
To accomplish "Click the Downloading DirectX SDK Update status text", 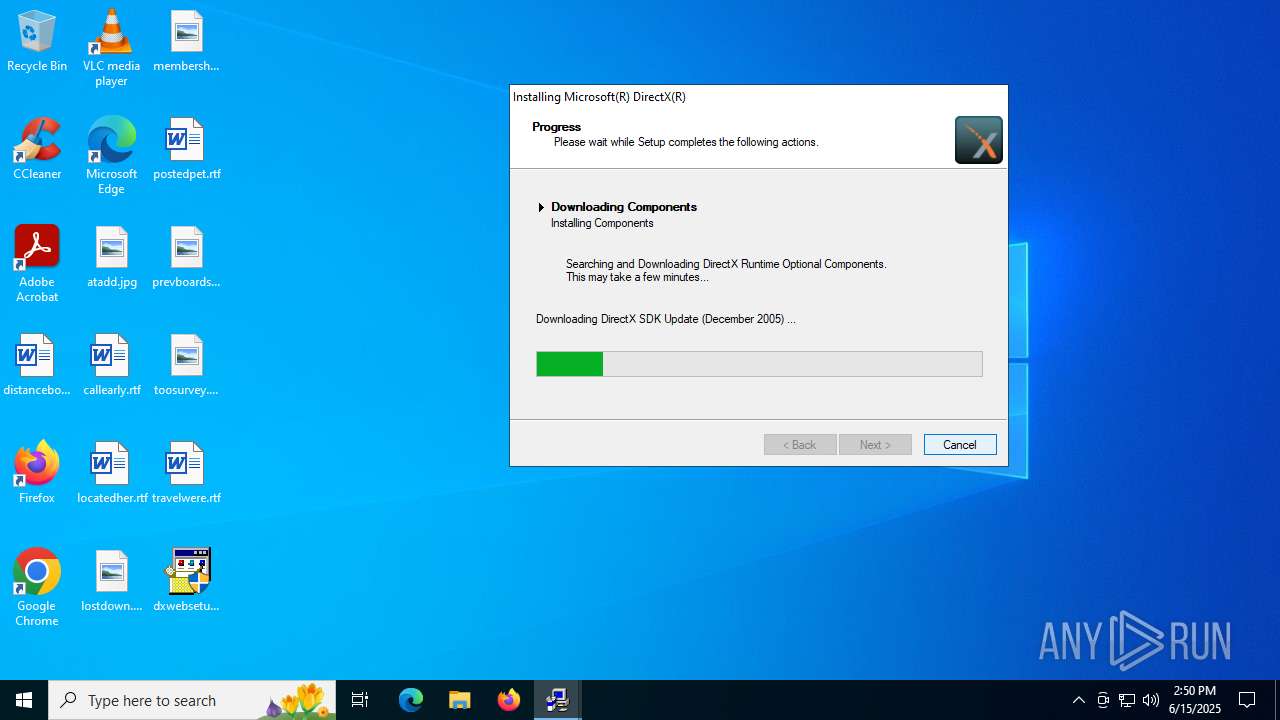I will 666,319.
